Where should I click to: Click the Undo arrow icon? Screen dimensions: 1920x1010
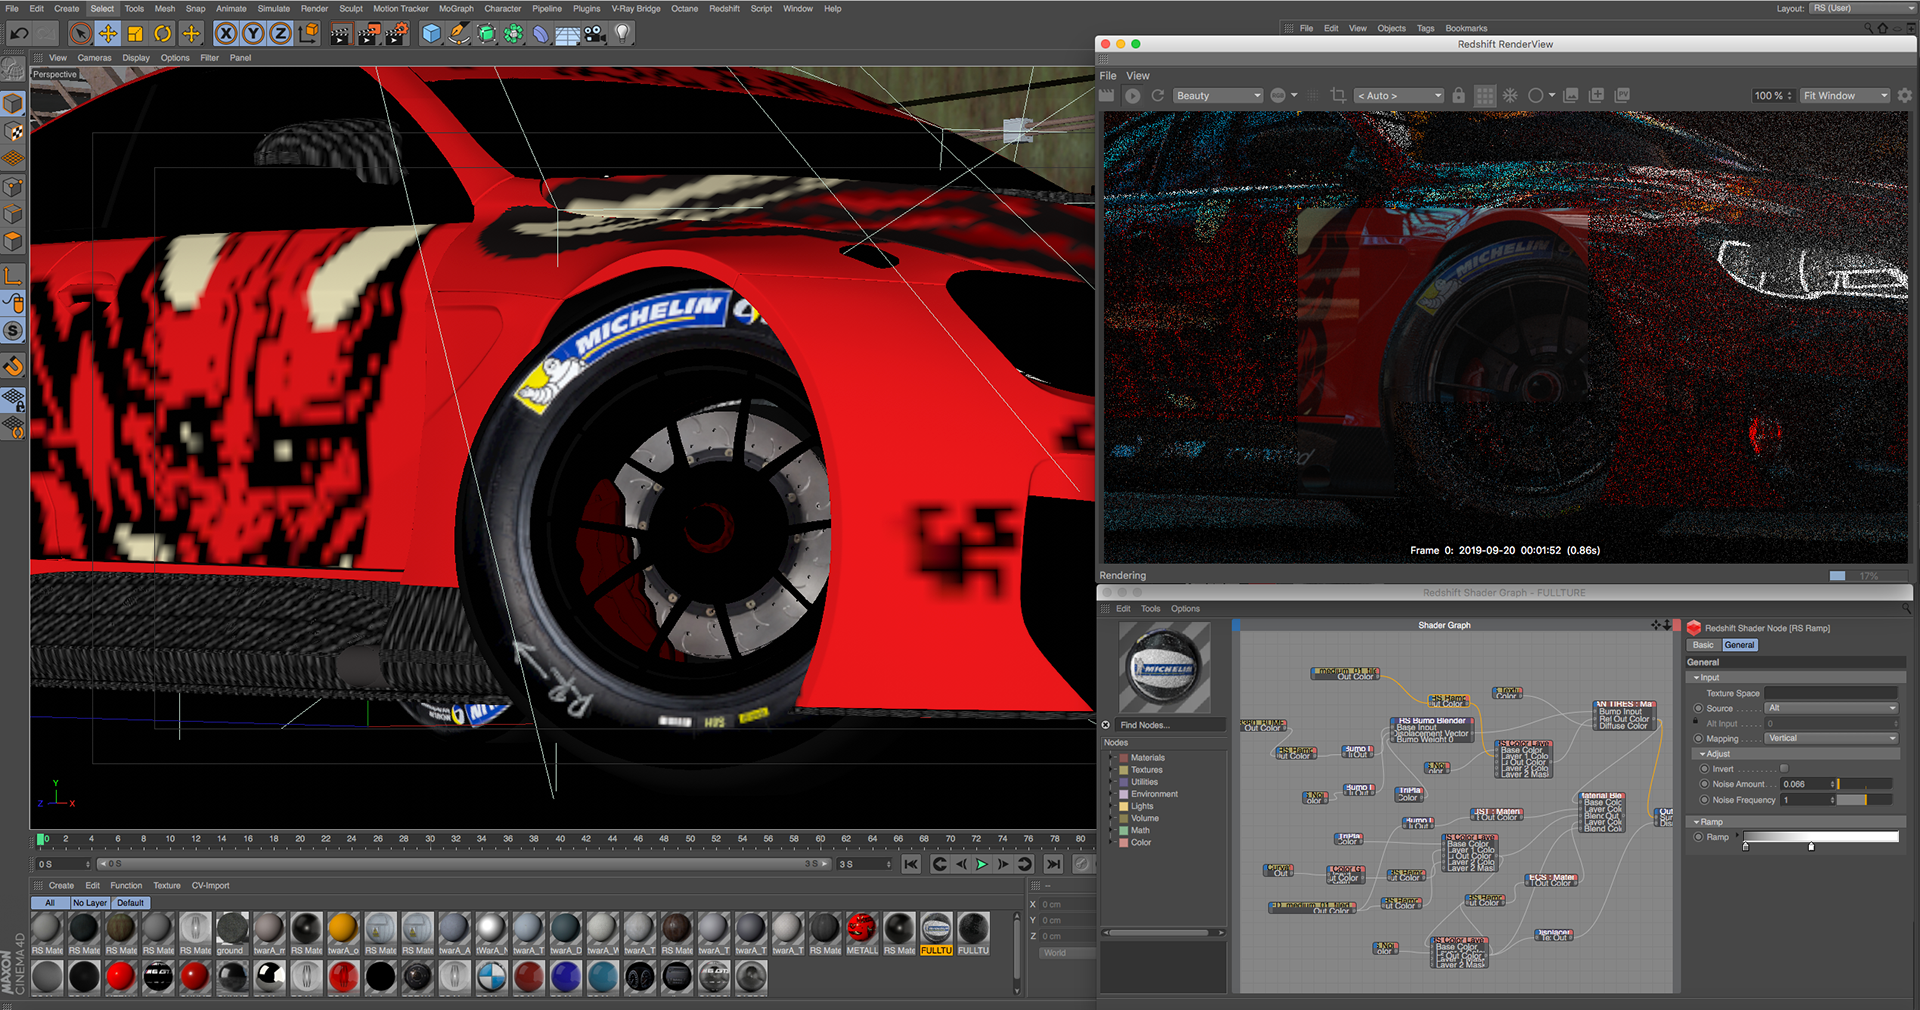[x=19, y=34]
